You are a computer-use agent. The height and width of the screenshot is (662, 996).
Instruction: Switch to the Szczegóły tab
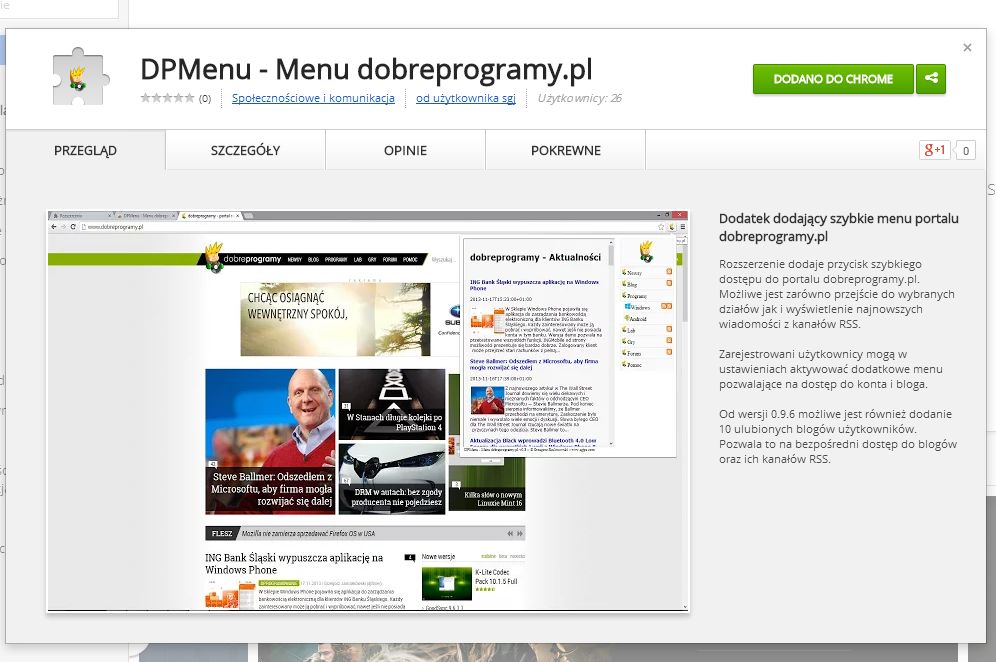point(245,151)
